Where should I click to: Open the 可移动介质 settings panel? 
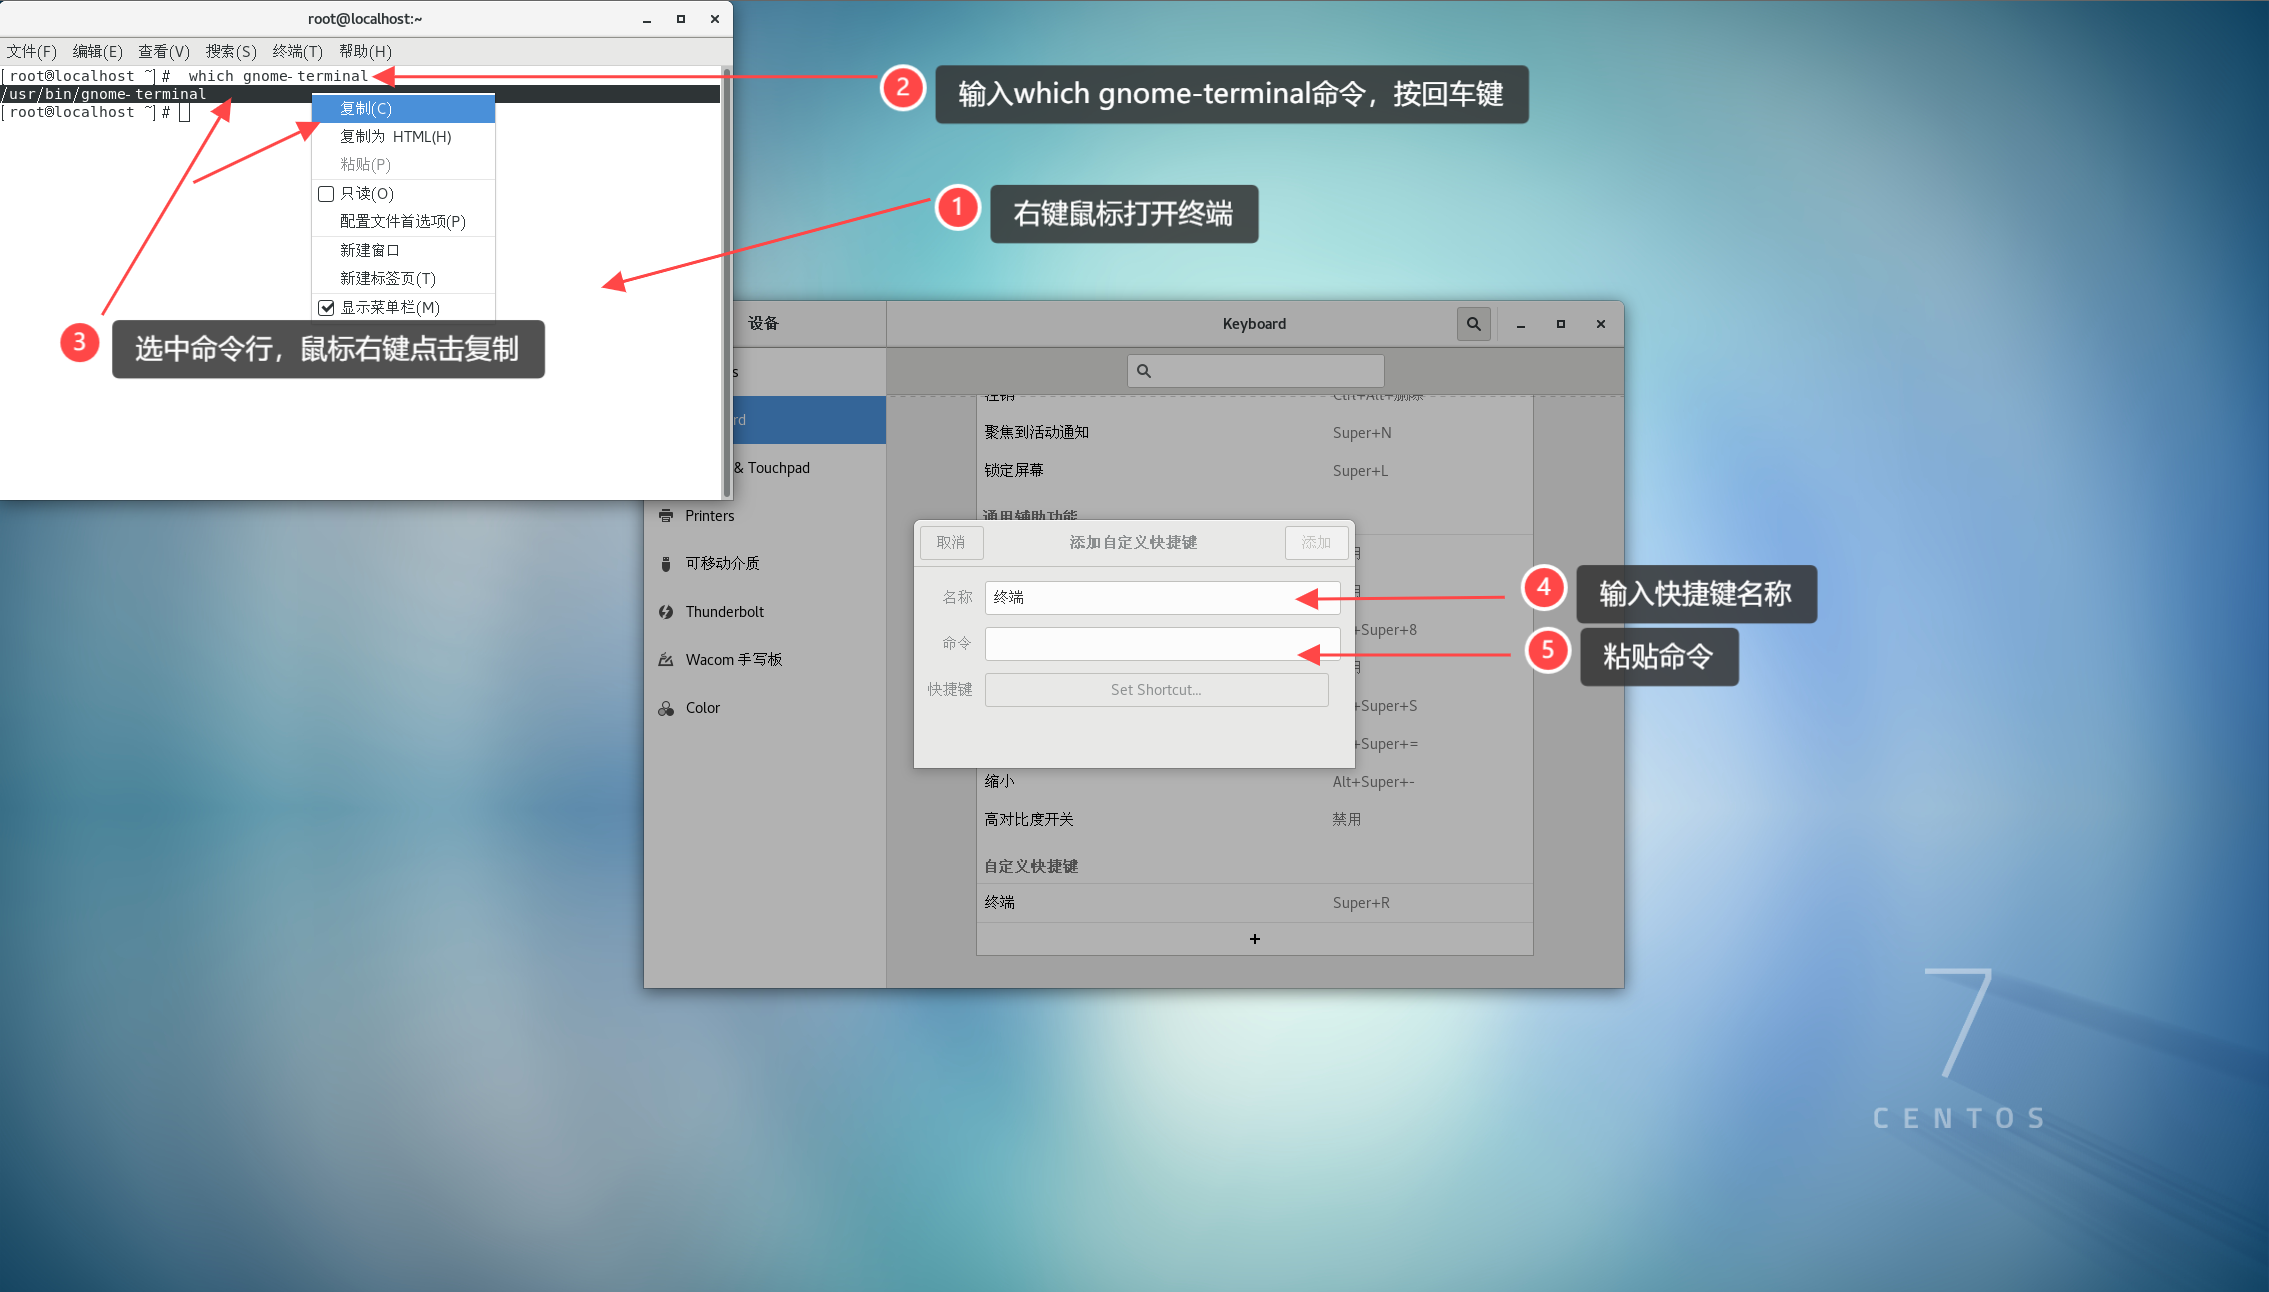(765, 564)
